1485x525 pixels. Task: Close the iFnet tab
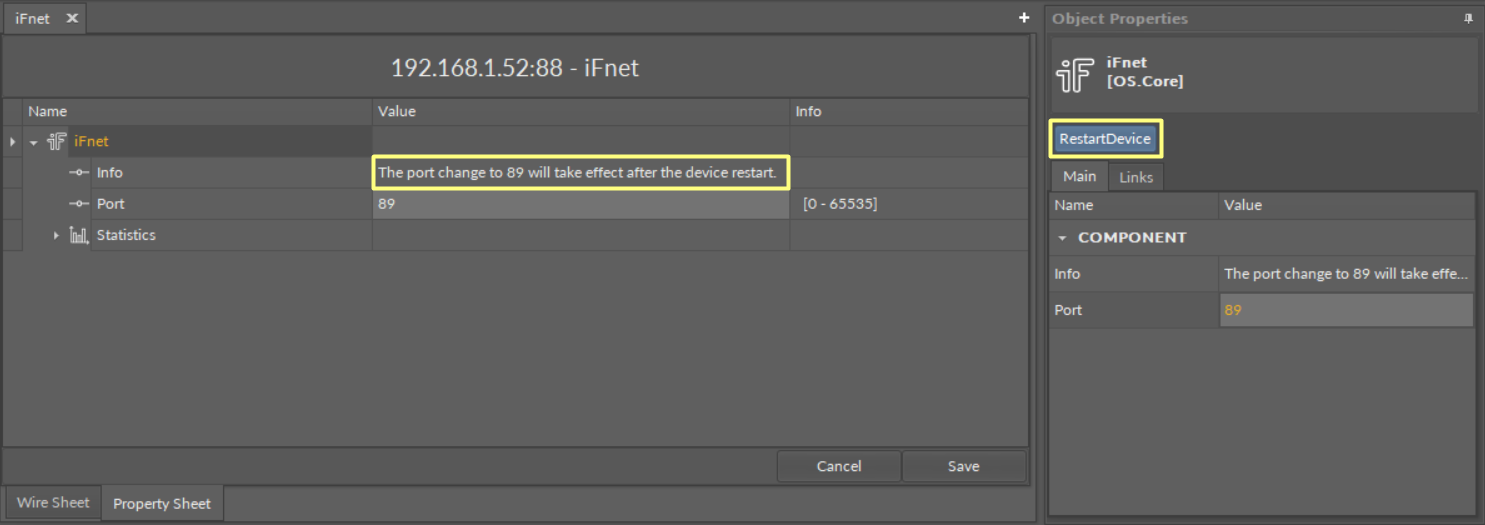click(x=72, y=18)
